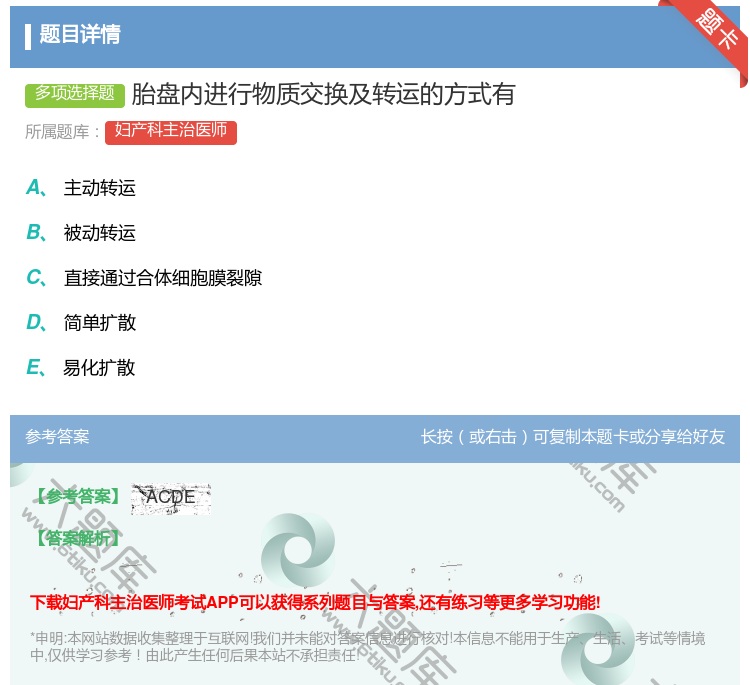Click the 所属题库 label
The image size is (750, 685).
point(62,132)
